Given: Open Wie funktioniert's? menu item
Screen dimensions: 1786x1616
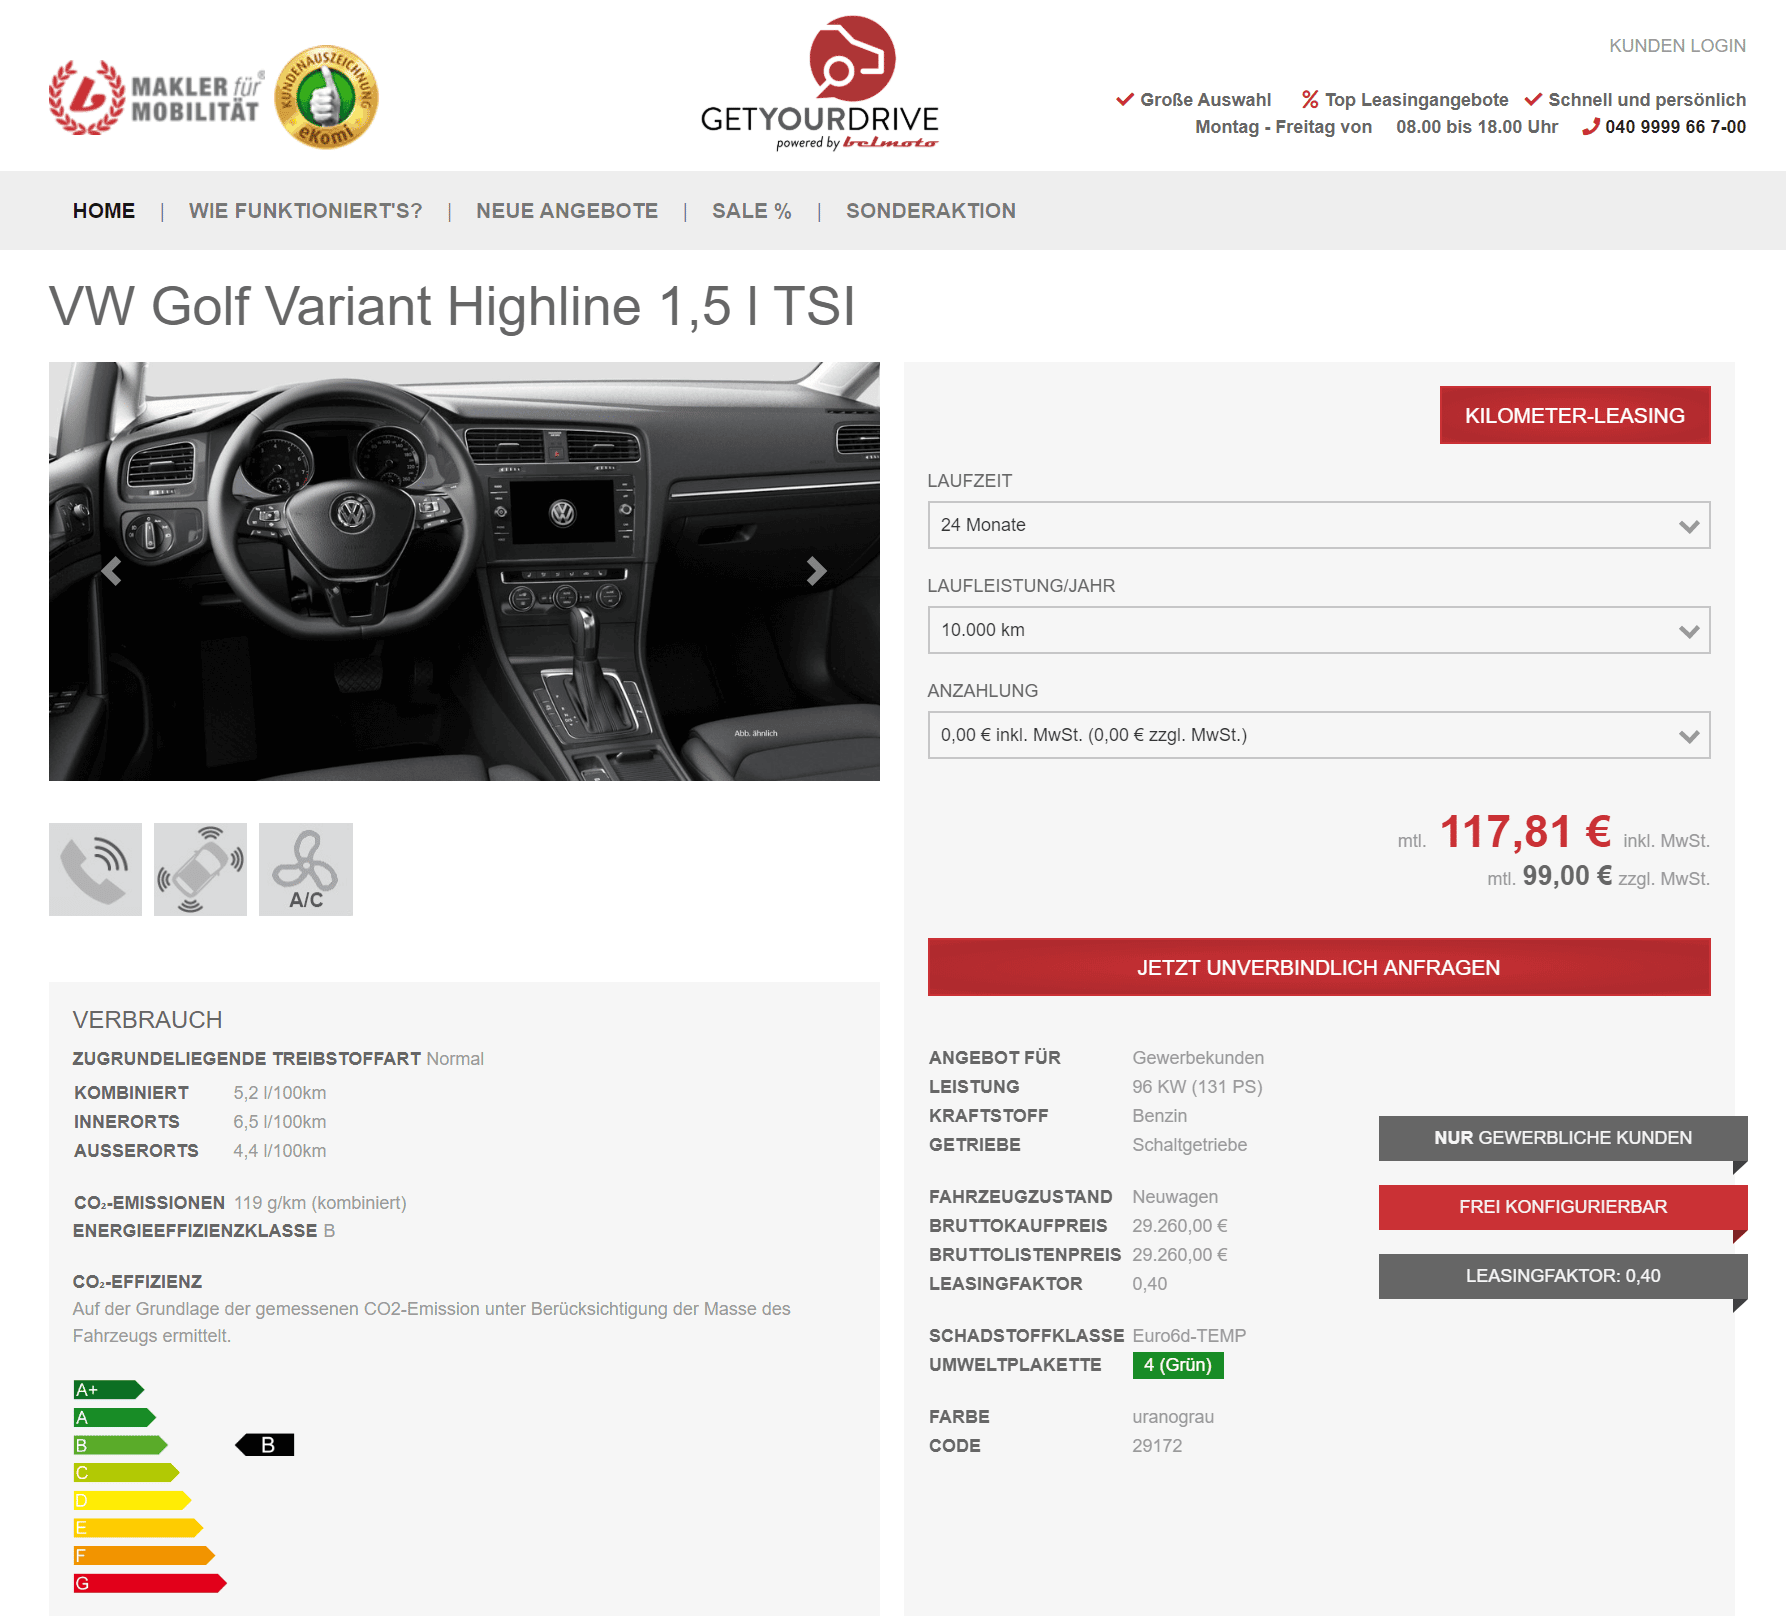Looking at the screenshot, I should click(305, 211).
